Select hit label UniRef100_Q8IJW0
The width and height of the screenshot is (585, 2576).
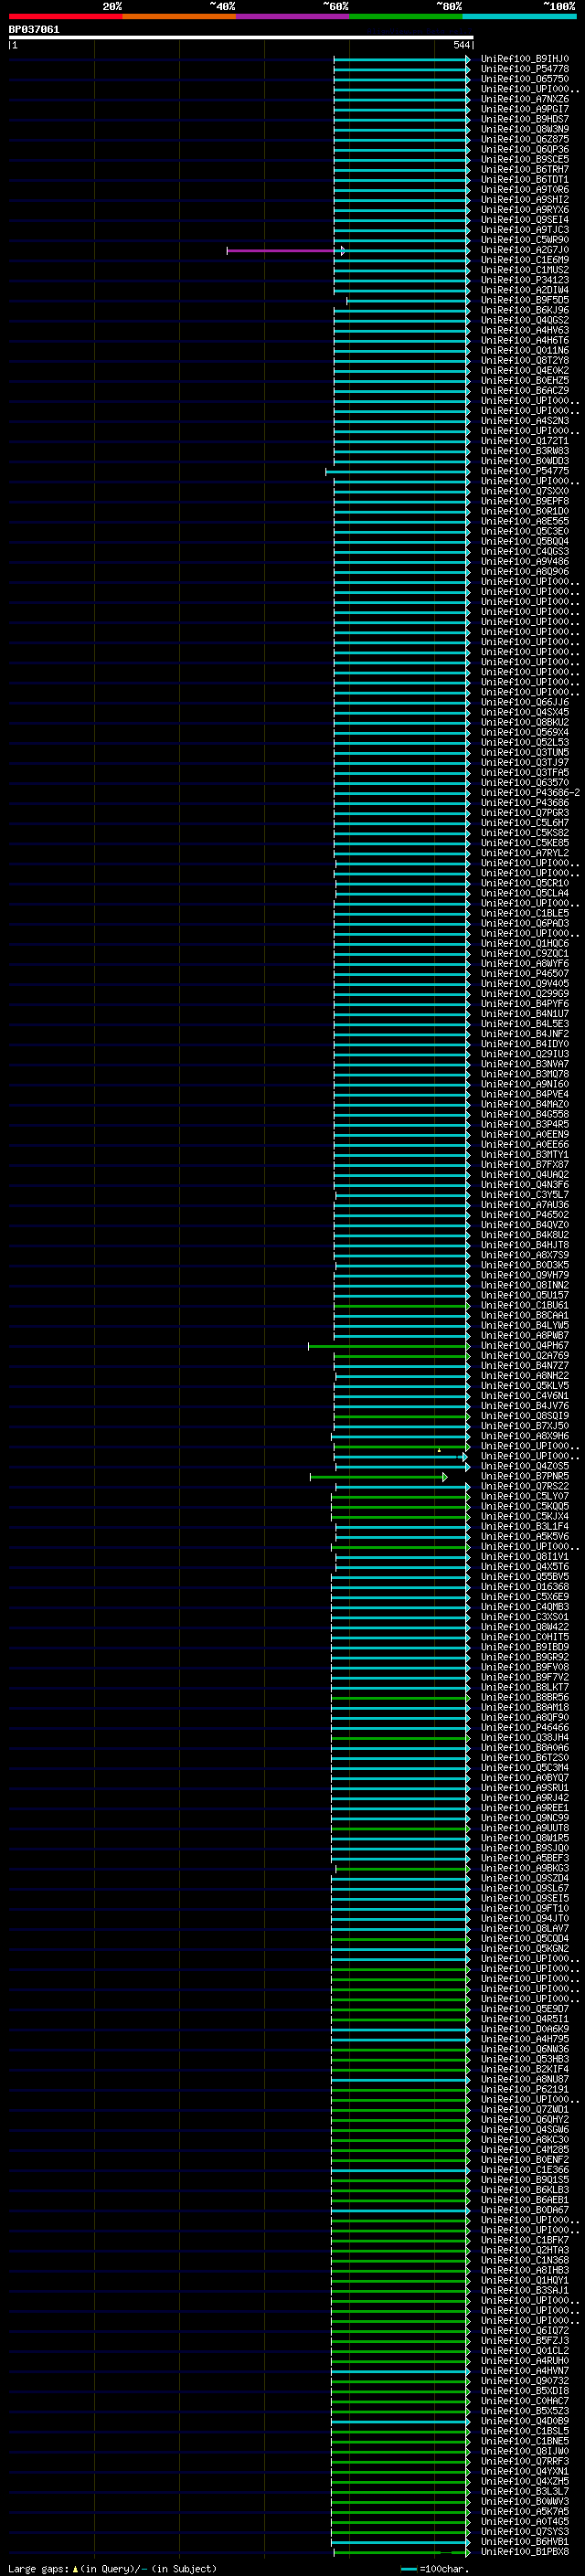coord(524,2451)
